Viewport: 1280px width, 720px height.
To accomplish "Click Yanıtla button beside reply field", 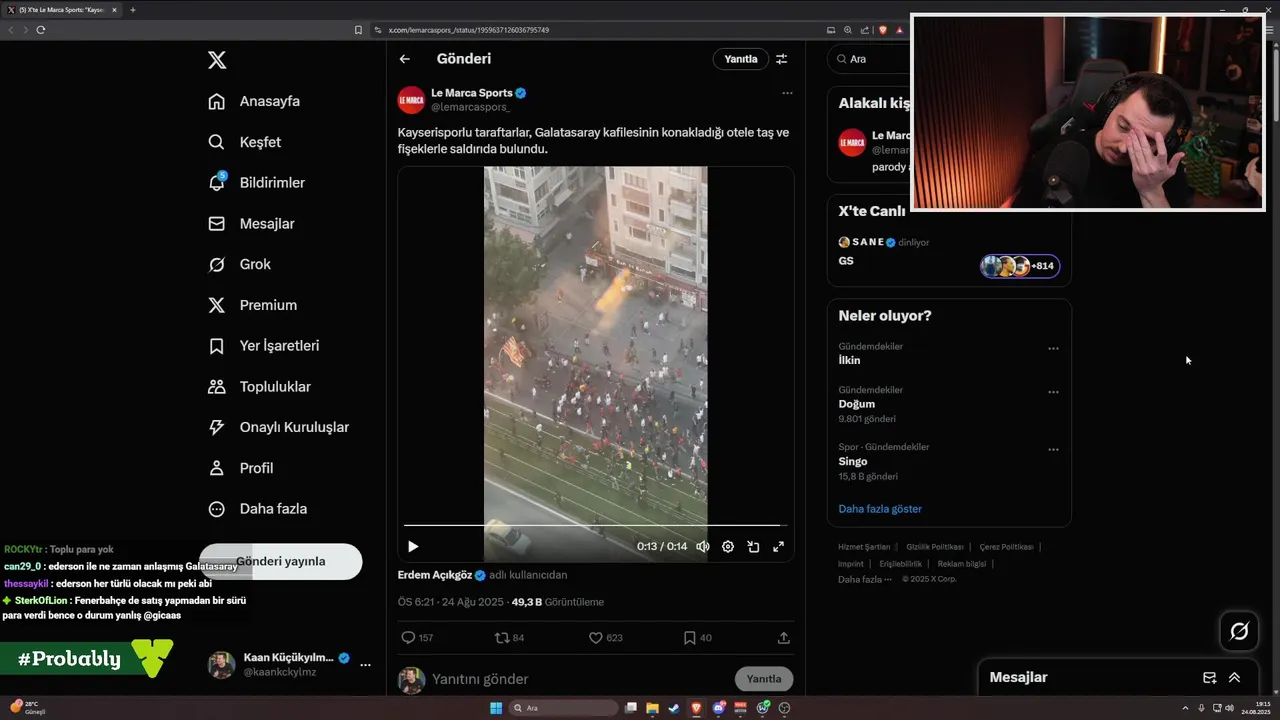I will click(x=764, y=679).
